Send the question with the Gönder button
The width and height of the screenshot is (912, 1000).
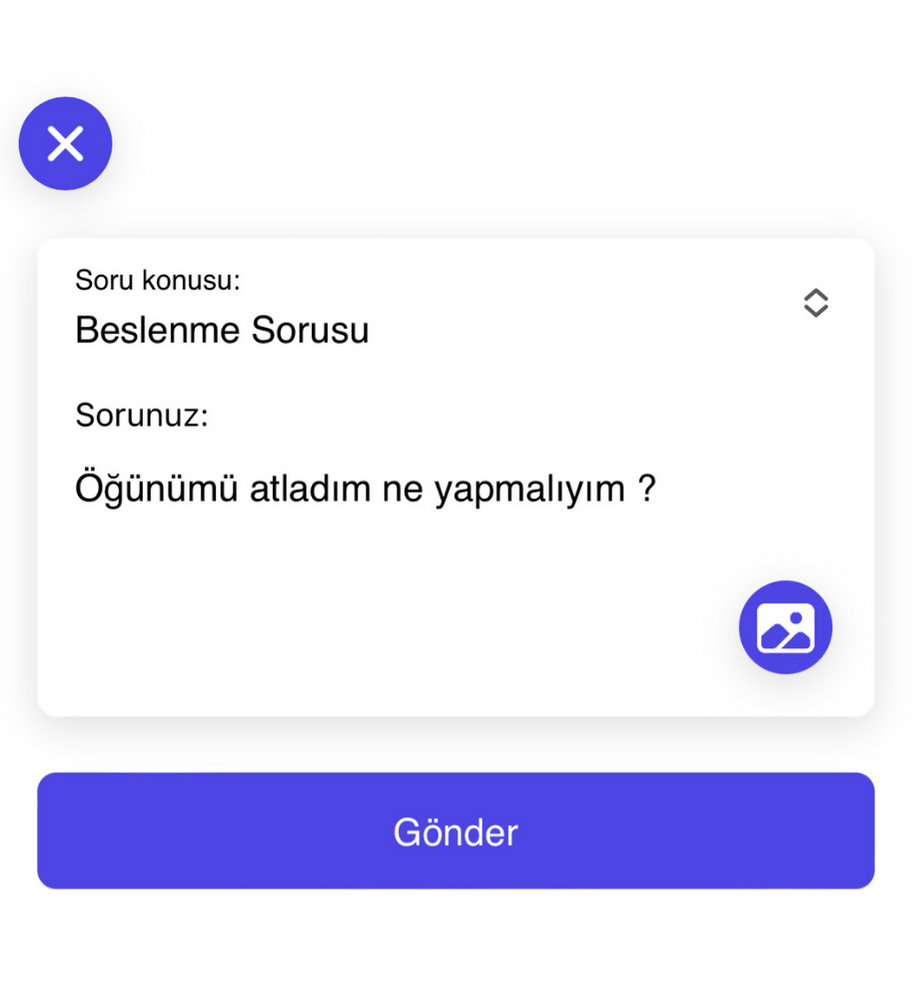point(455,830)
